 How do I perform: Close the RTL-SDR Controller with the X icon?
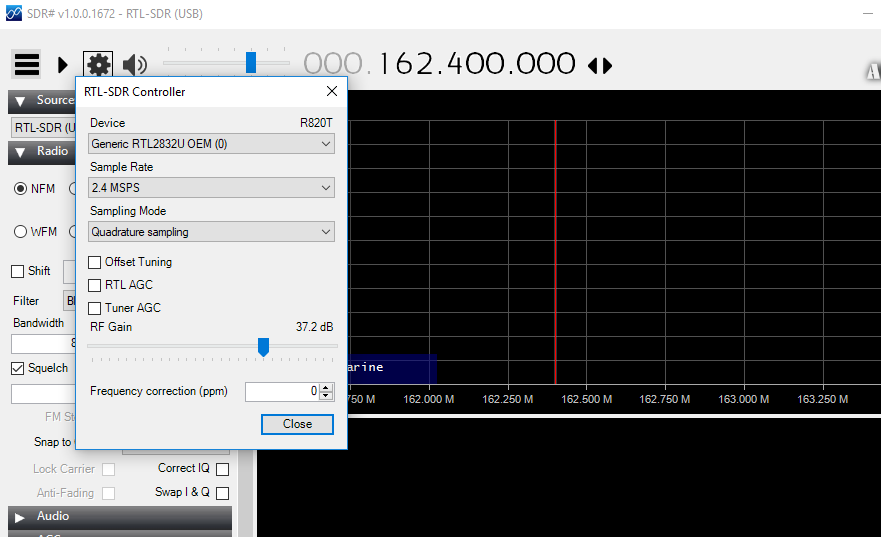tap(332, 91)
